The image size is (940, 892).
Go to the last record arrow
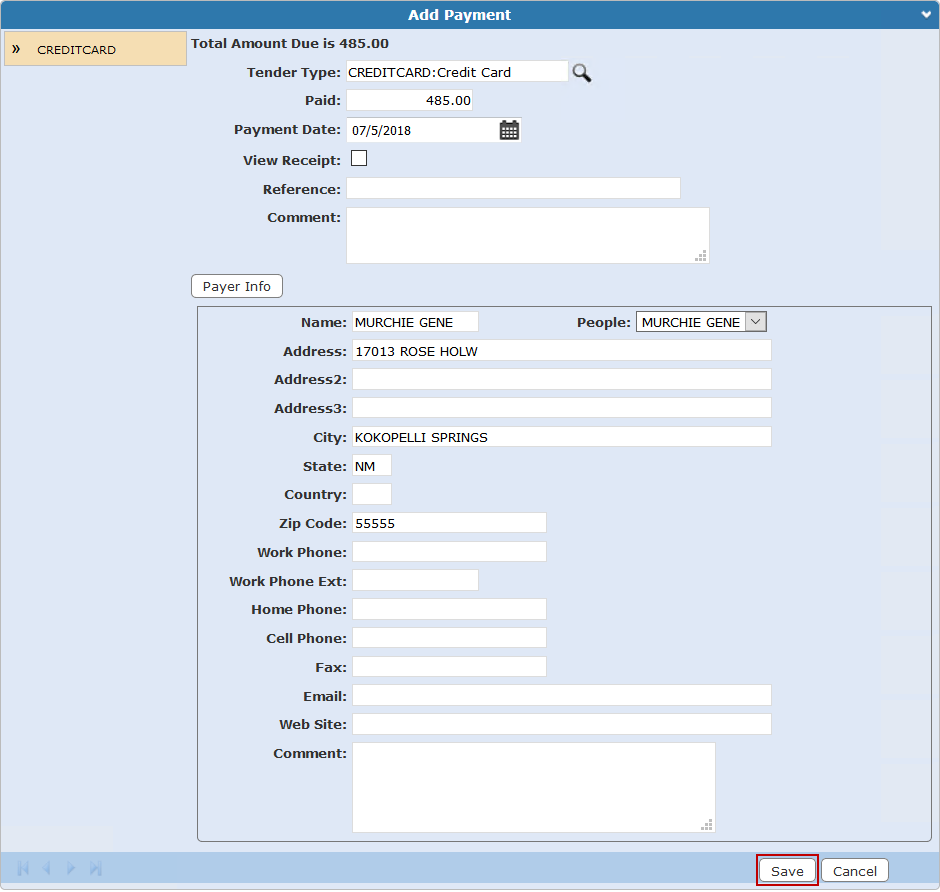point(96,868)
